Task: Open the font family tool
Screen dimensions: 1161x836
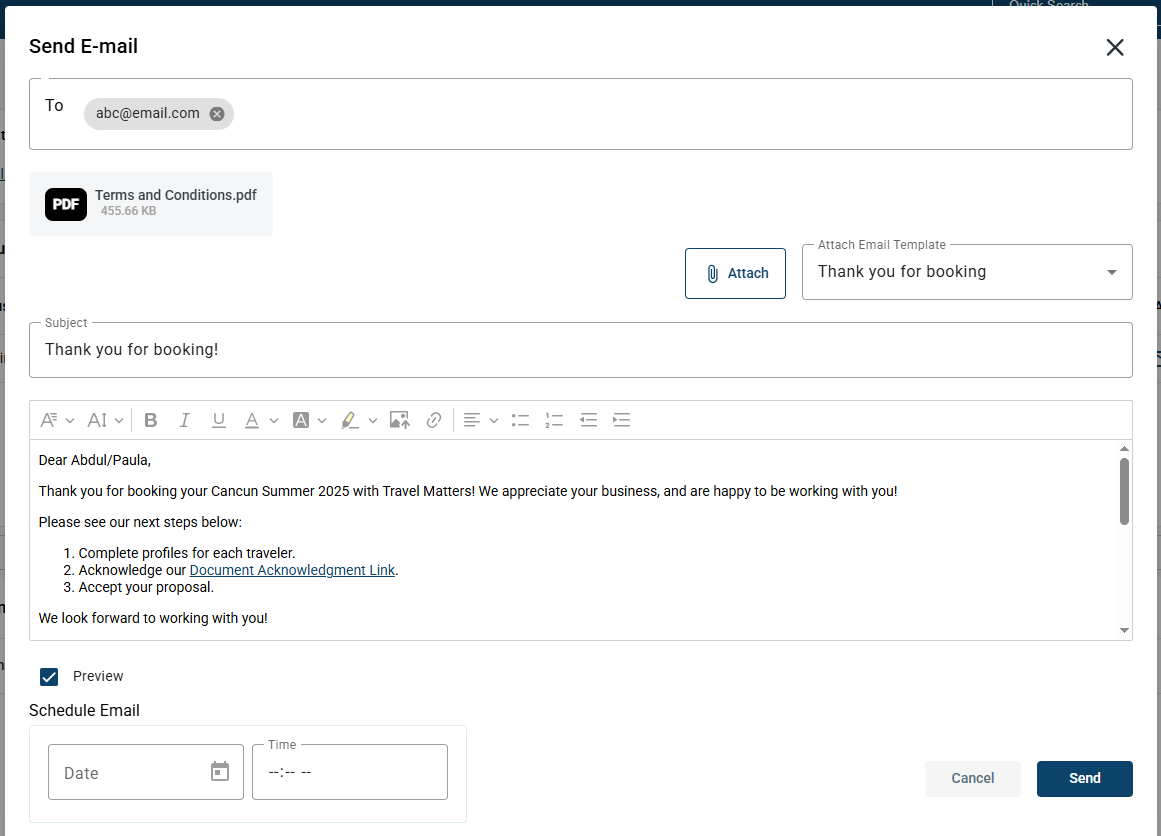Action: click(x=49, y=420)
